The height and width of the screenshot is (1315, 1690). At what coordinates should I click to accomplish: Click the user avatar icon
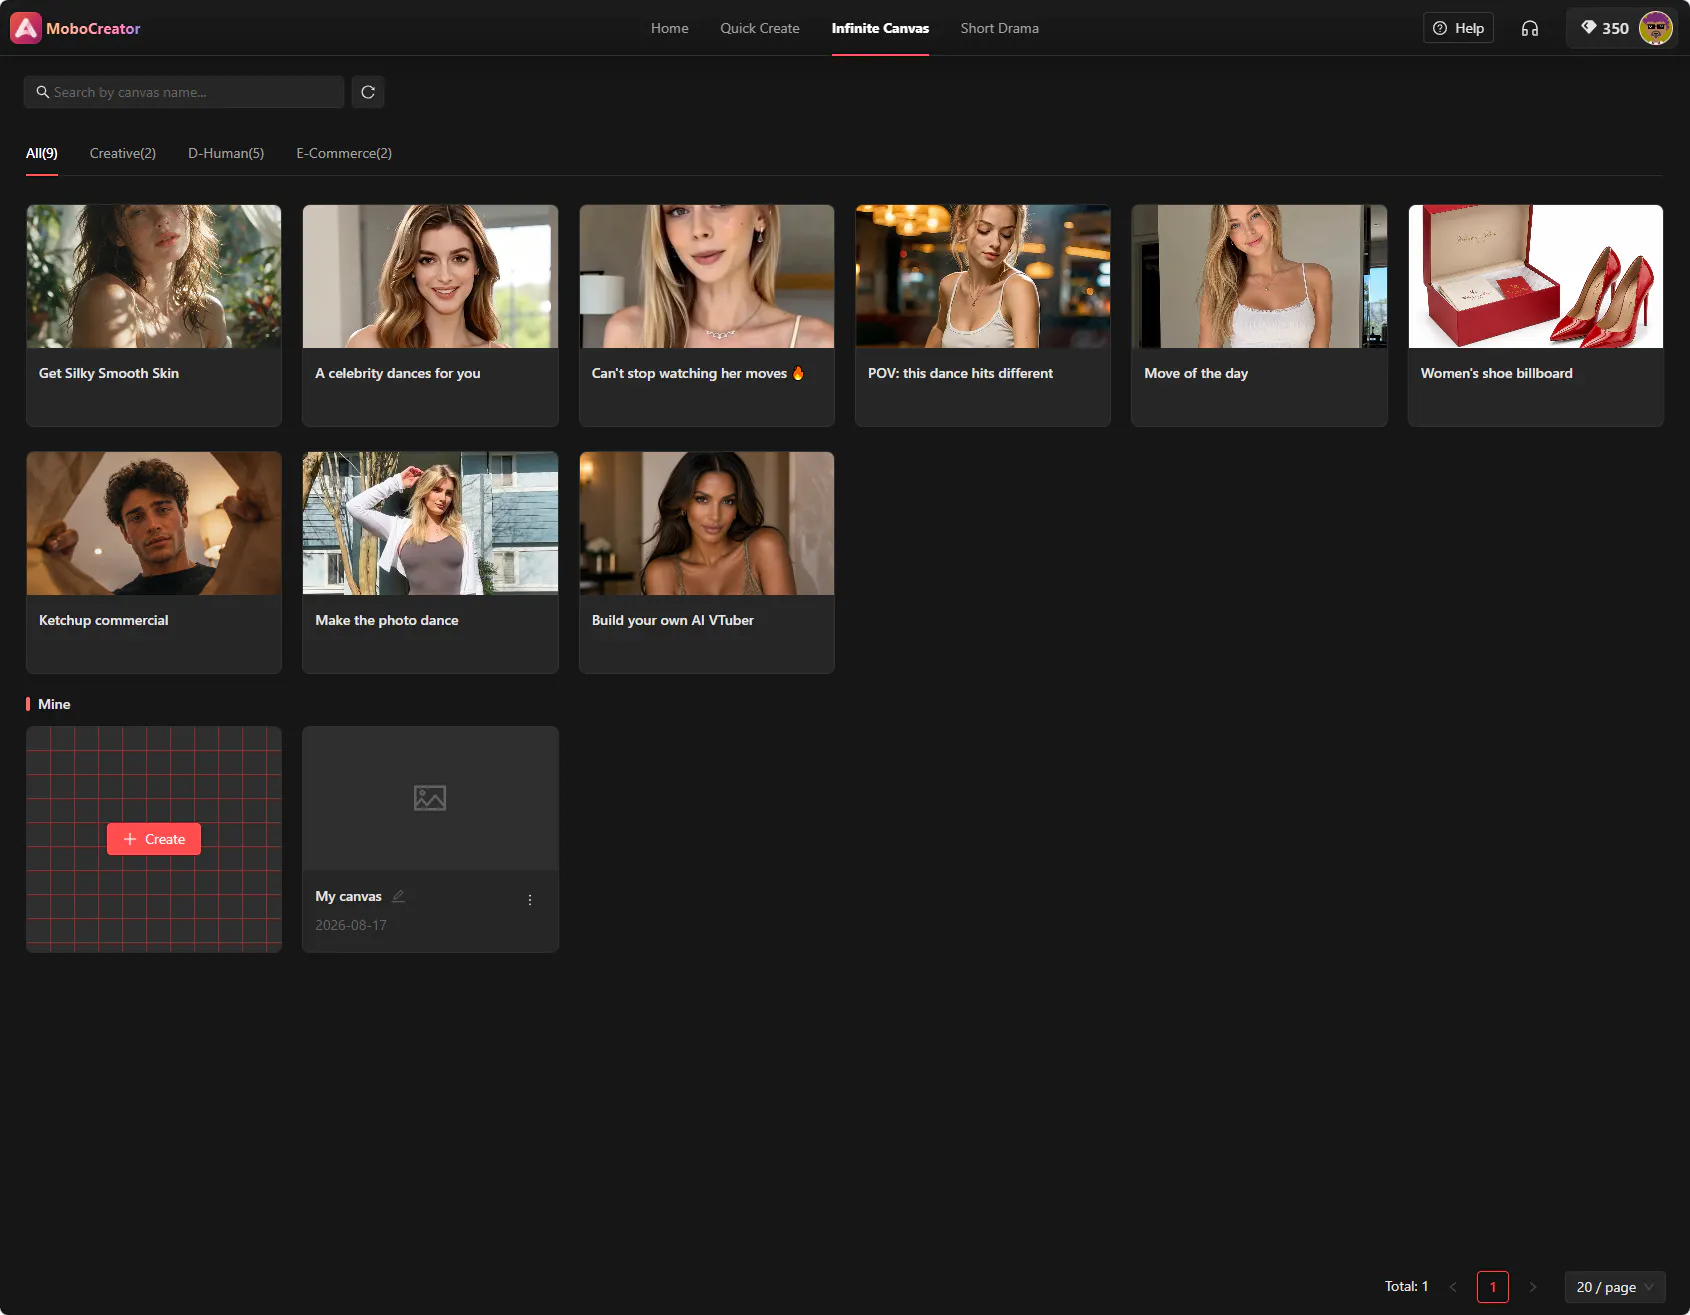[1656, 28]
